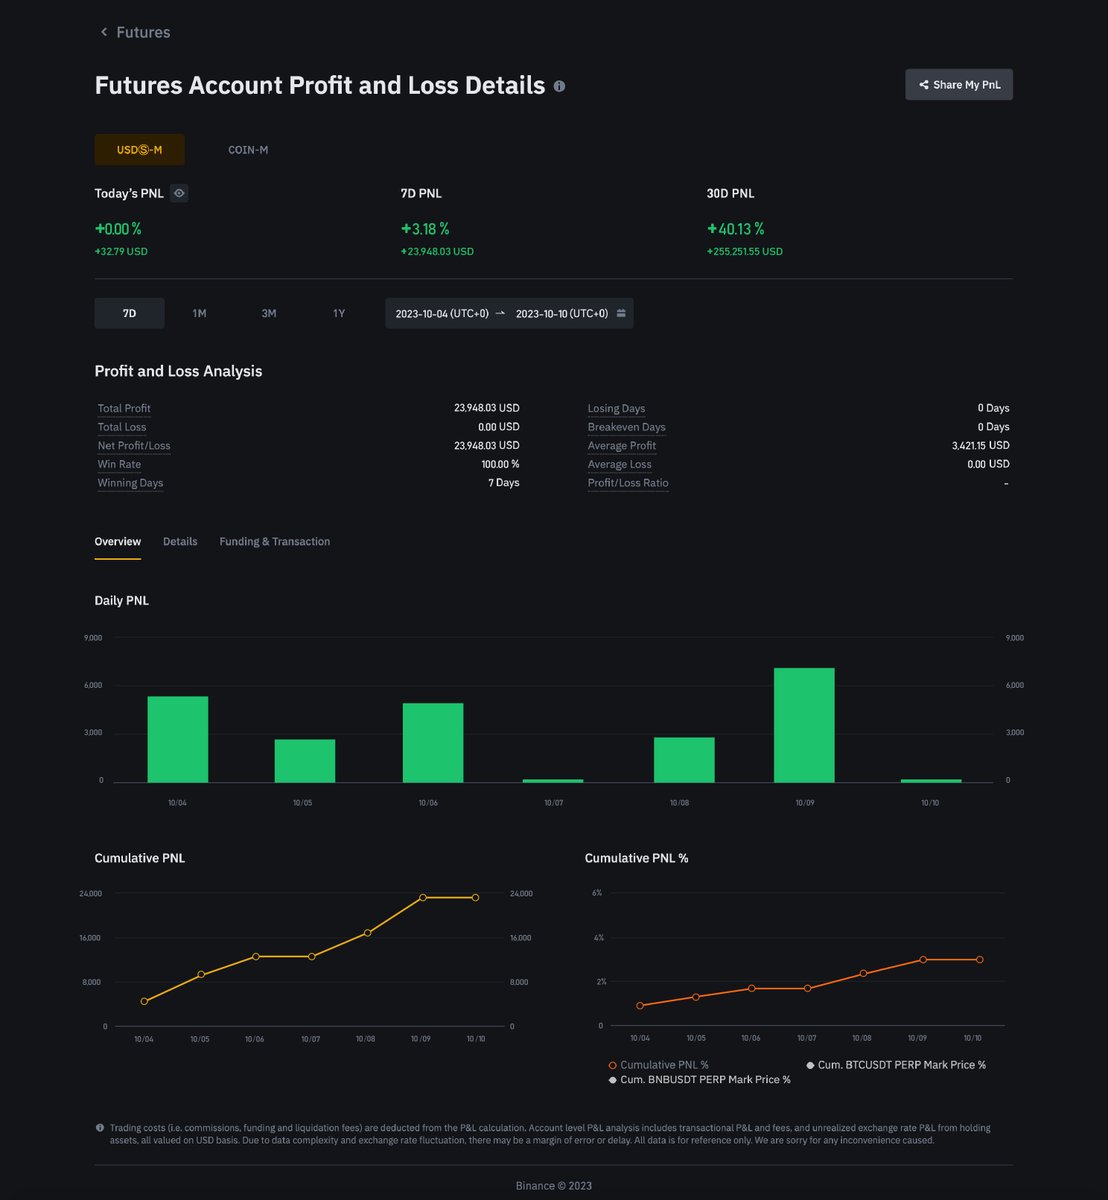
Task: Click the 7D PNL +3.18 % value
Action: (x=425, y=229)
